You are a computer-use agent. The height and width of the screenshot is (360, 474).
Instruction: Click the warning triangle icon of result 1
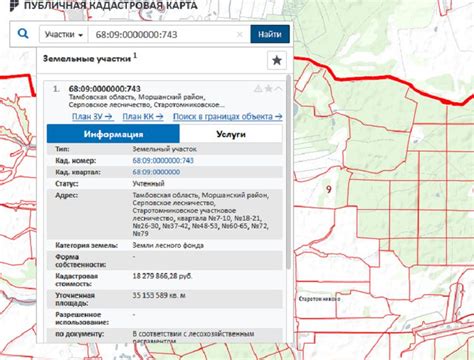click(x=258, y=89)
